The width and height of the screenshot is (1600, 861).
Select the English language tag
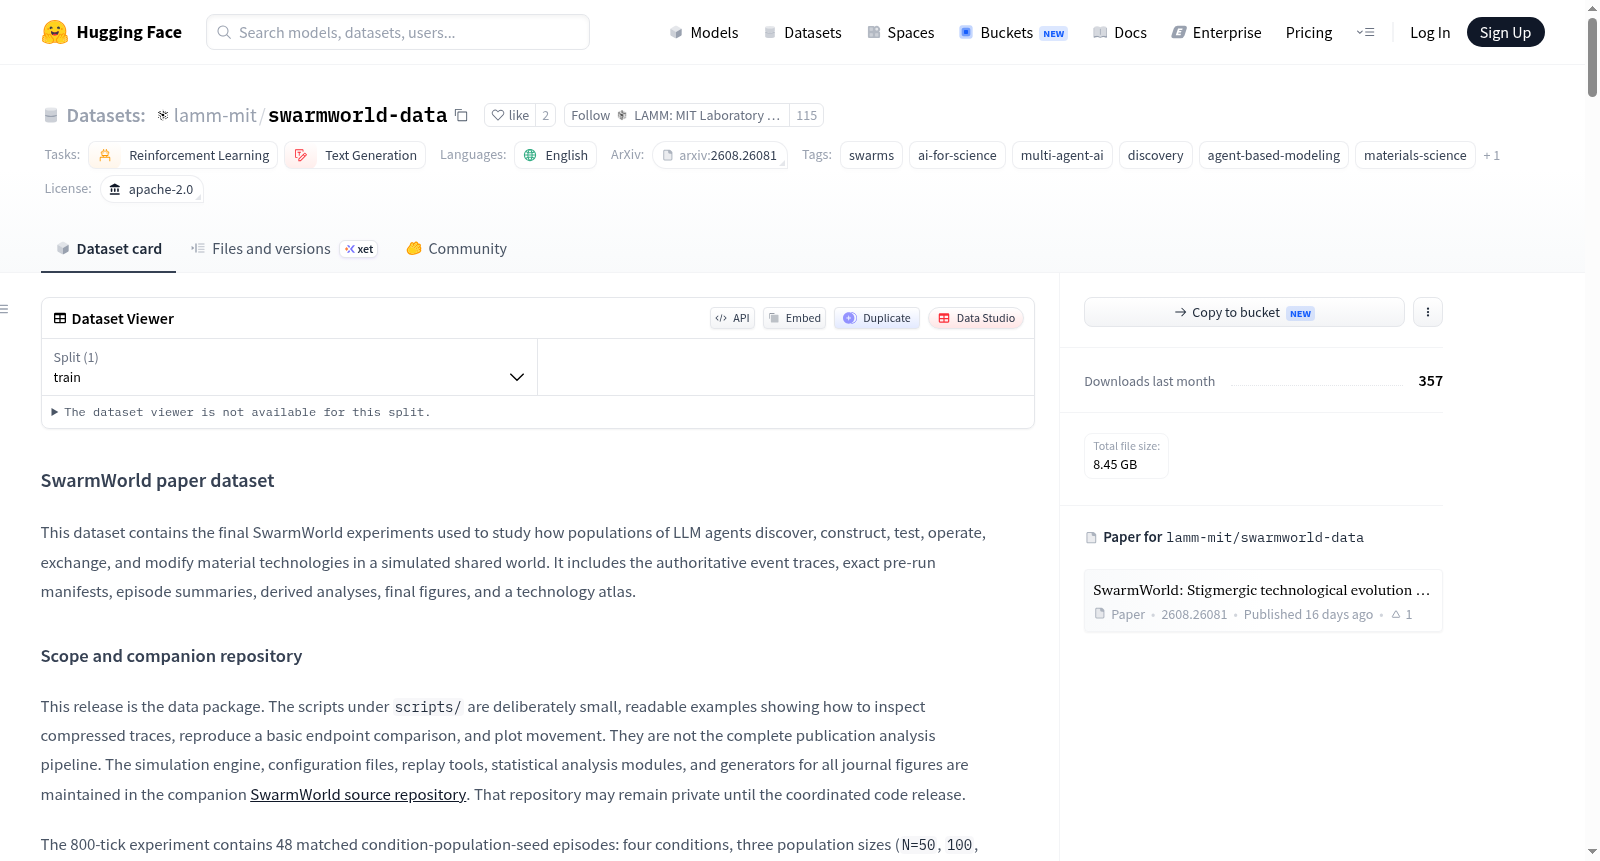(x=556, y=155)
